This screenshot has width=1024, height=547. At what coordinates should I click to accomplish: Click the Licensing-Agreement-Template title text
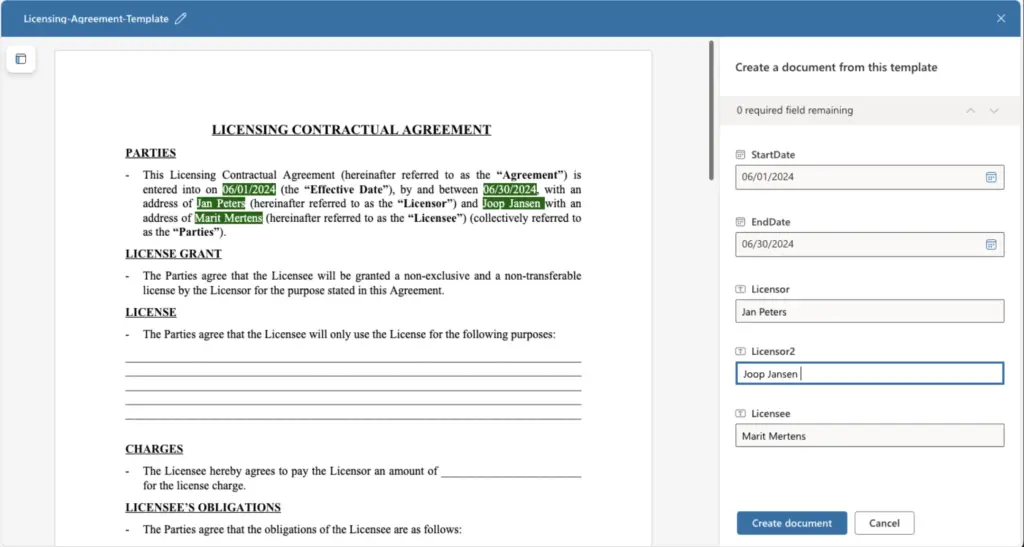pyautogui.click(x=96, y=19)
